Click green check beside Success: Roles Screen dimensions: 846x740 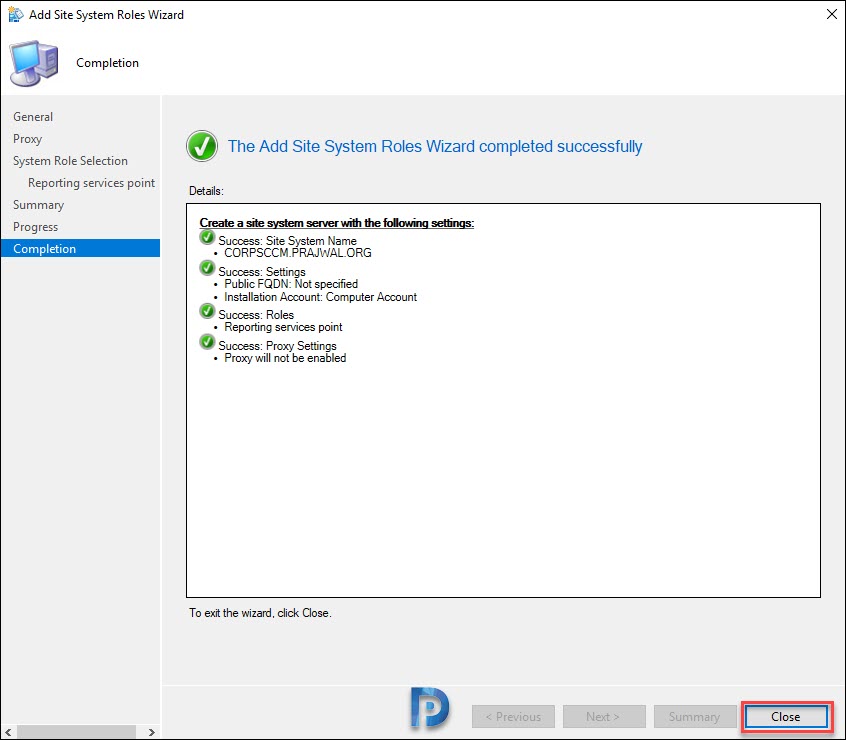[207, 311]
